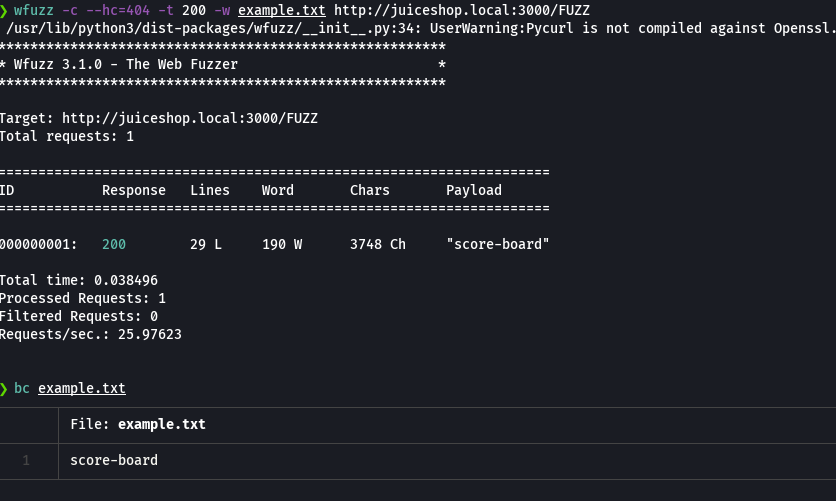
Task: Click 'Wfuzz 3.1.0 - The Web Fuzzer' banner text
Action: coord(126,64)
